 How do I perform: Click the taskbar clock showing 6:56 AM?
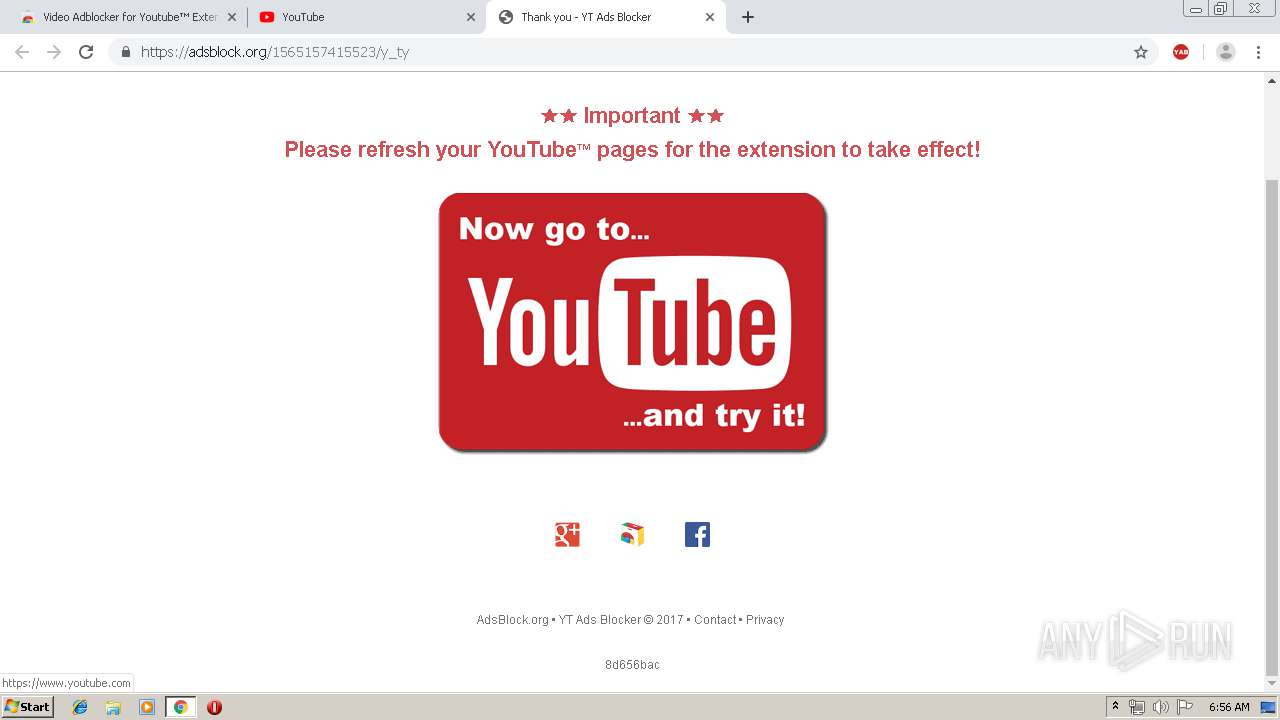[1229, 707]
